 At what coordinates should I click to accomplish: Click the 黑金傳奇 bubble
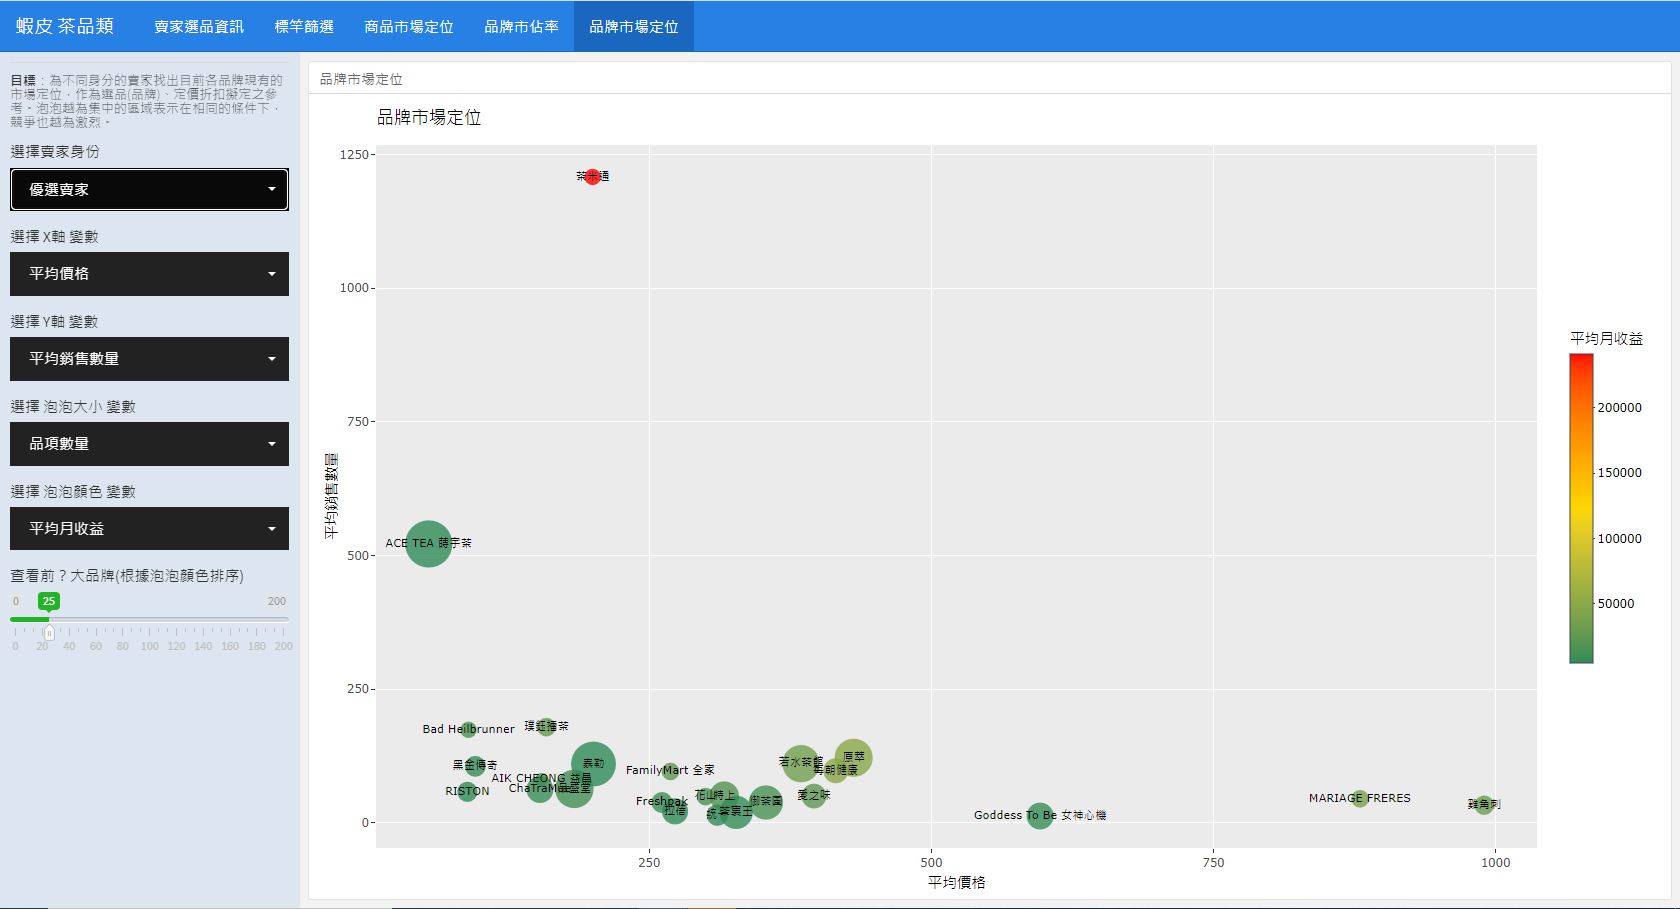[475, 765]
